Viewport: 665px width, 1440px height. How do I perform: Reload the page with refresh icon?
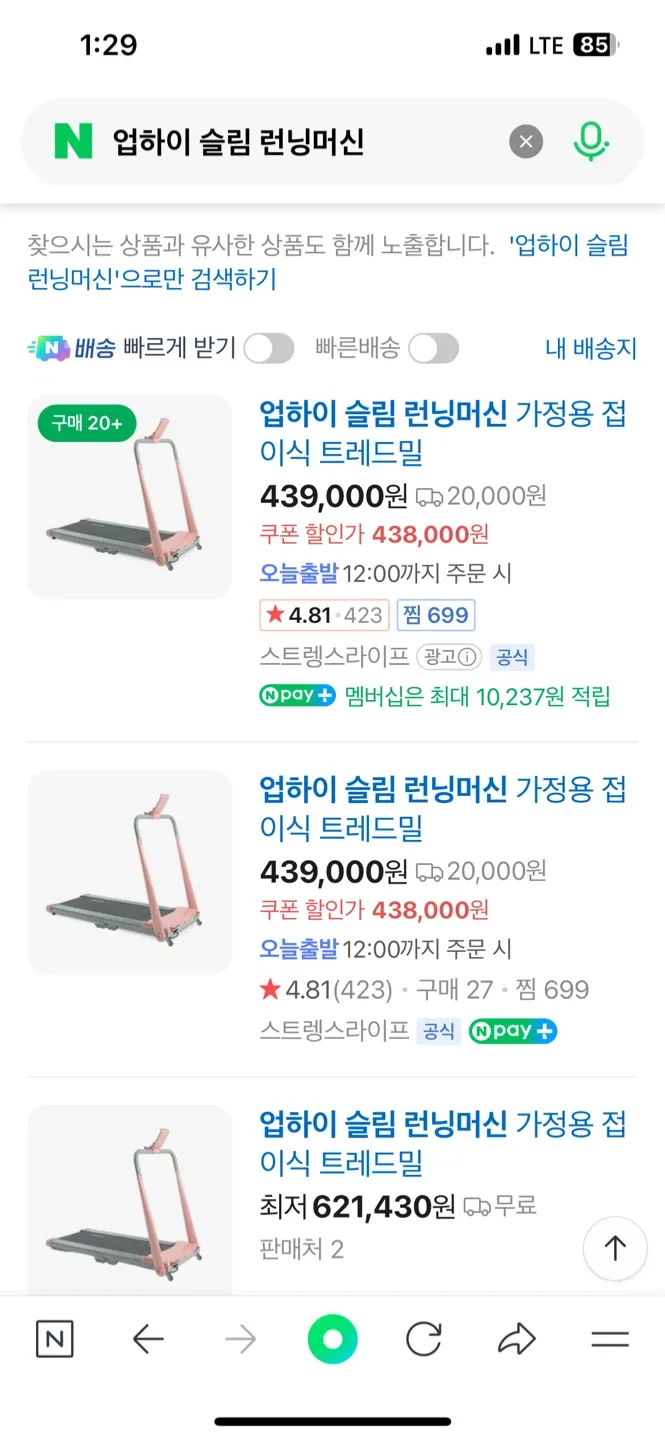pos(424,1339)
